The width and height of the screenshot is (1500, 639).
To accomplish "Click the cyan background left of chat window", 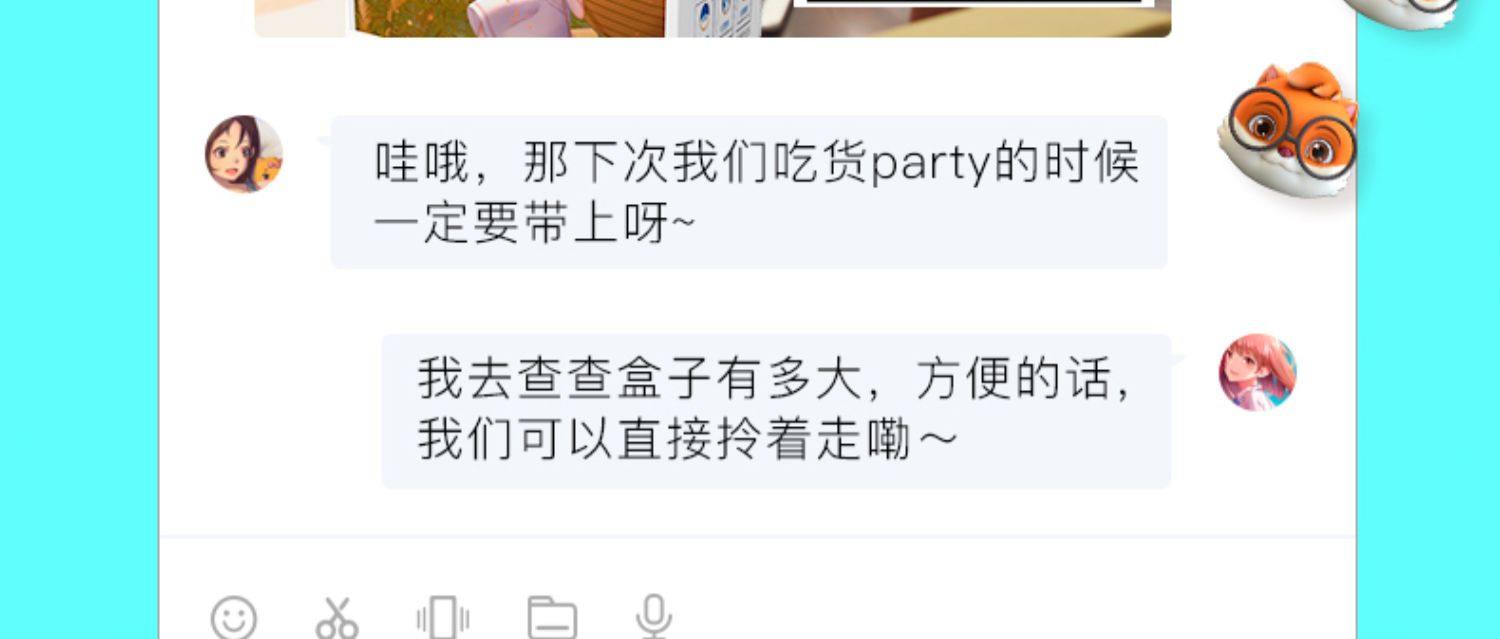I will click(x=79, y=320).
